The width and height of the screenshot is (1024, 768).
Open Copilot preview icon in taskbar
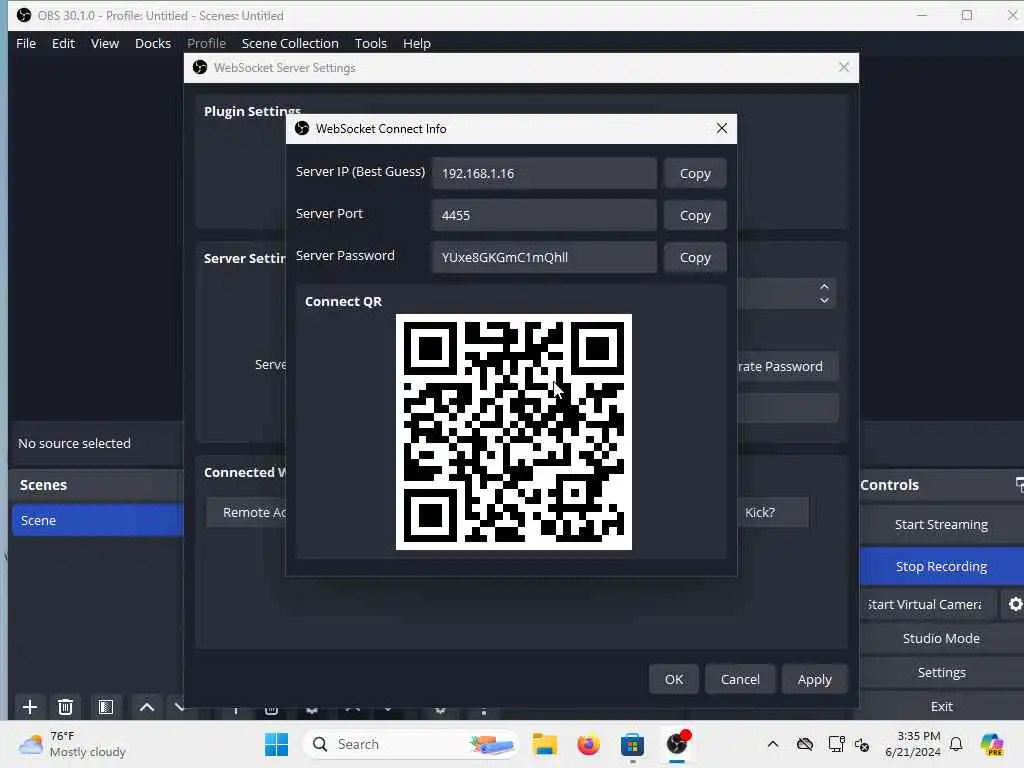click(x=992, y=744)
